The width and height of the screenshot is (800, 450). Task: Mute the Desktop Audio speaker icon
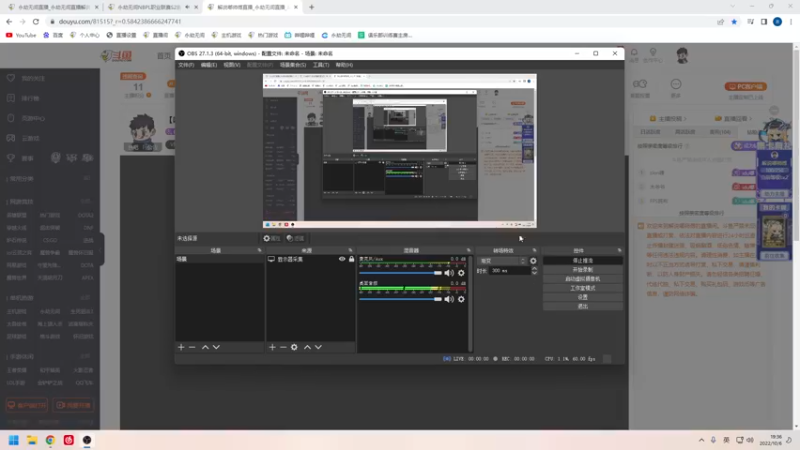coord(449,299)
